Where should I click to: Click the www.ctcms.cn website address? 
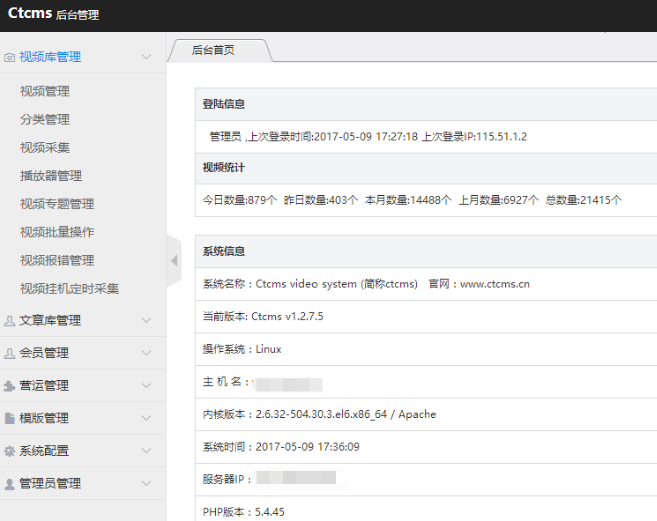[495, 284]
